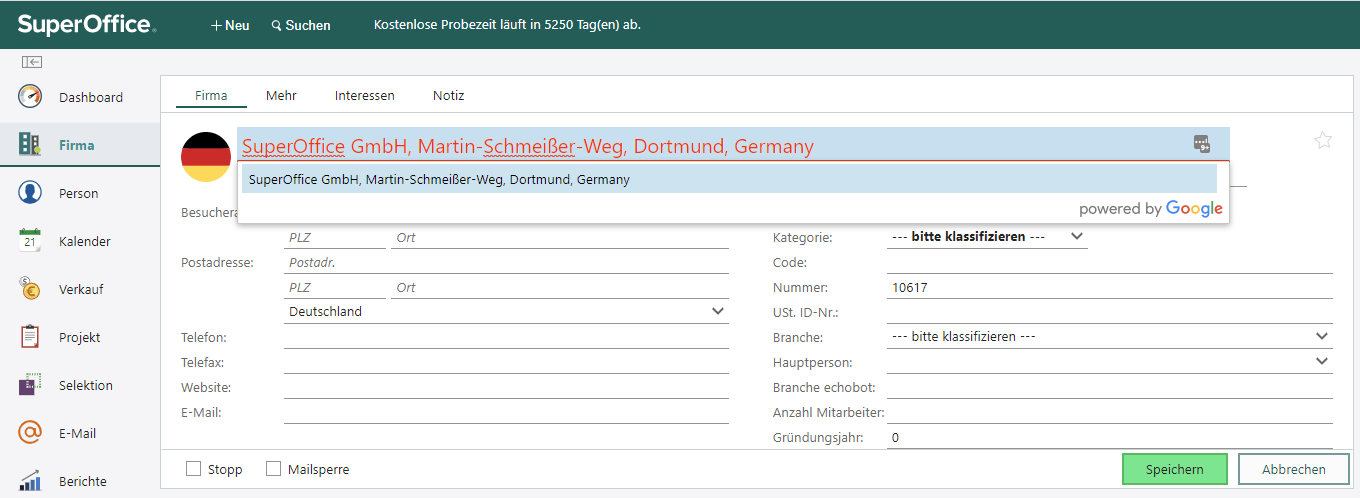Toggle the Mailsperre checkbox

click(x=274, y=469)
